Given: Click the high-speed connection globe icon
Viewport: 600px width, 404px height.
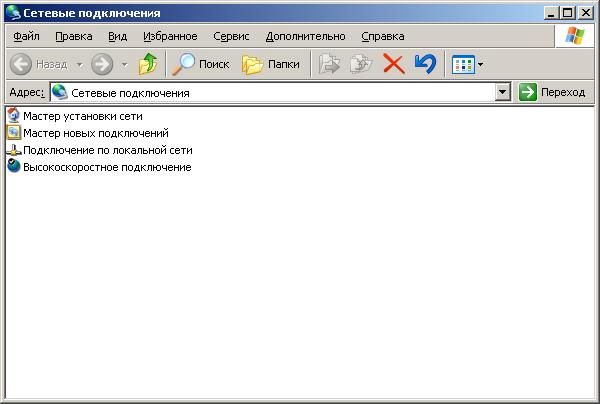Looking at the screenshot, I should tap(14, 166).
